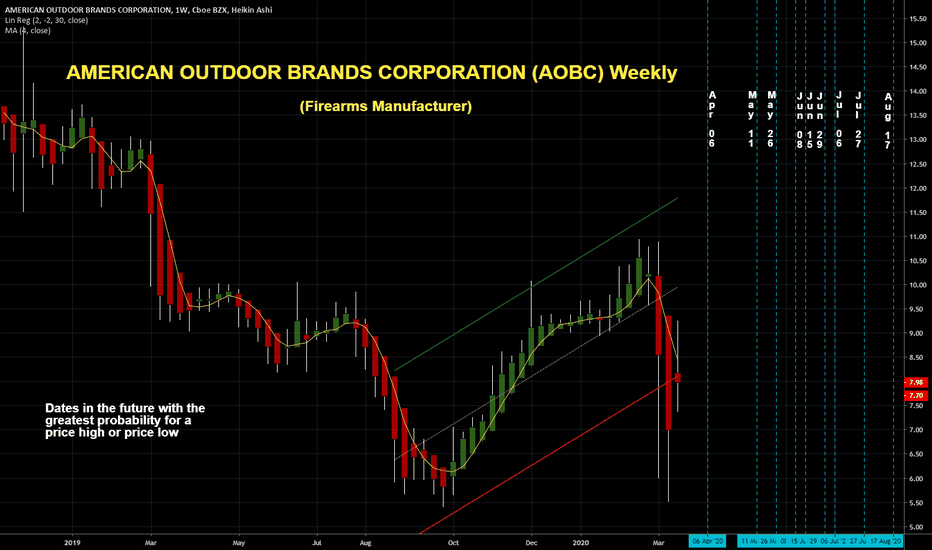Select the vertical Jul 27 date label
This screenshot has height=550, width=932.
[858, 120]
